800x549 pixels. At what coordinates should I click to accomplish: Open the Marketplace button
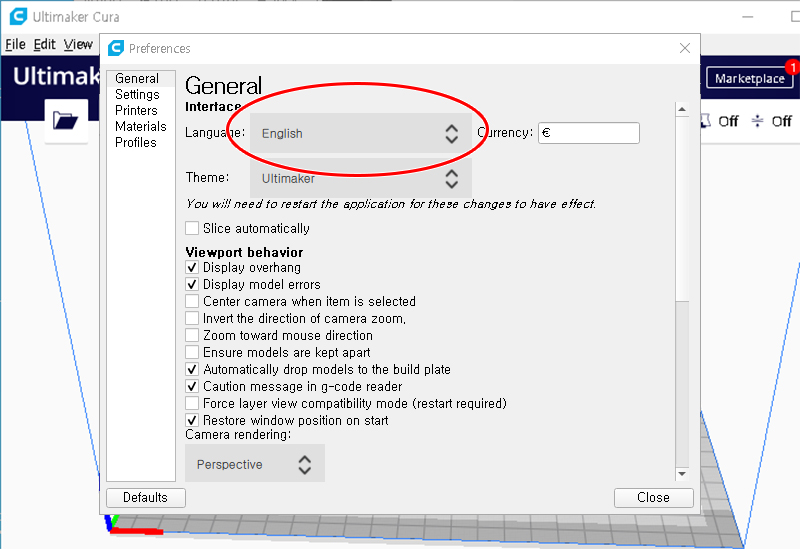point(749,78)
